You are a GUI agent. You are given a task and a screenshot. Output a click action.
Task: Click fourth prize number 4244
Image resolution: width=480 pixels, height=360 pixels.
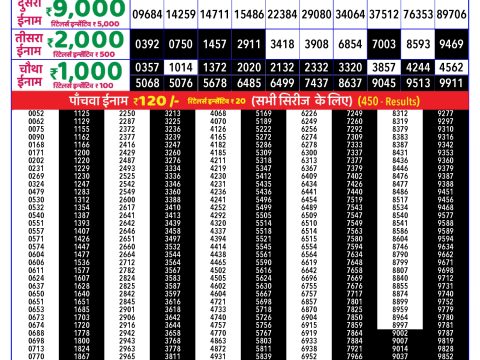[x=418, y=68]
